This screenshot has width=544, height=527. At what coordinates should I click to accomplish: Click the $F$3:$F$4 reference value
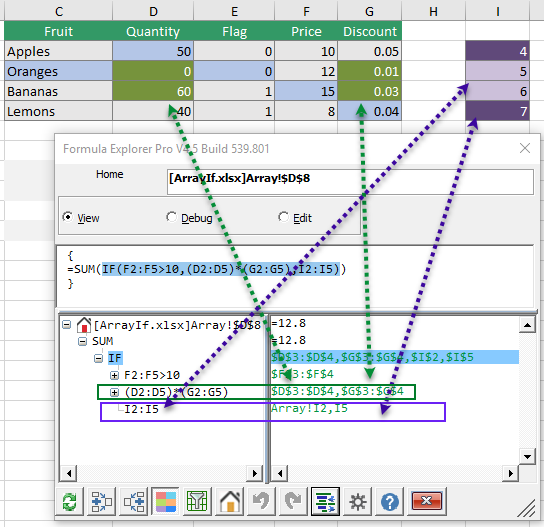302,374
